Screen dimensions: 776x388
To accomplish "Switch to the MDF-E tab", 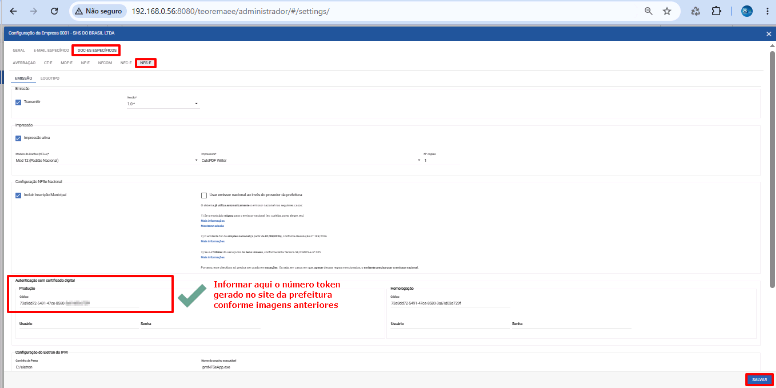I will click(x=67, y=63).
